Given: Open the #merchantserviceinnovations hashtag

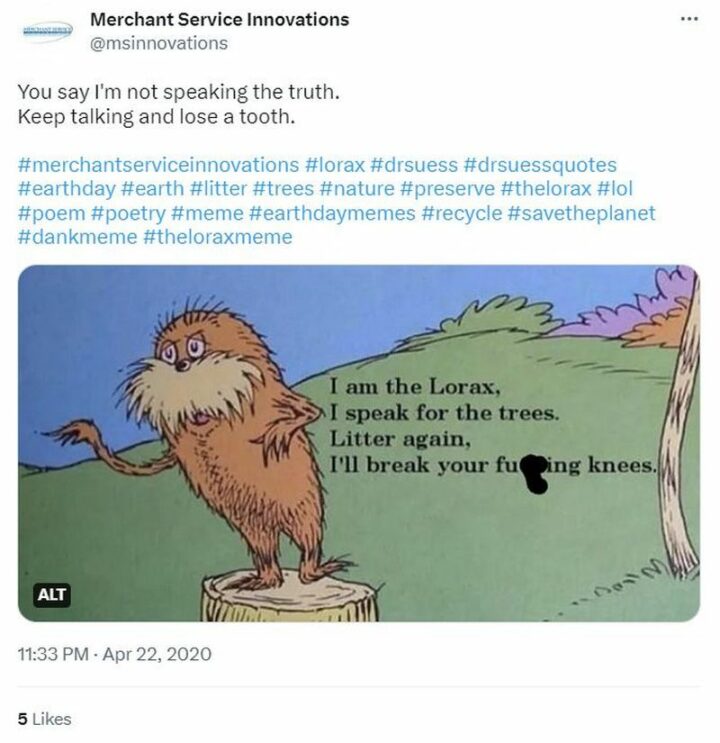Looking at the screenshot, I should click(158, 165).
